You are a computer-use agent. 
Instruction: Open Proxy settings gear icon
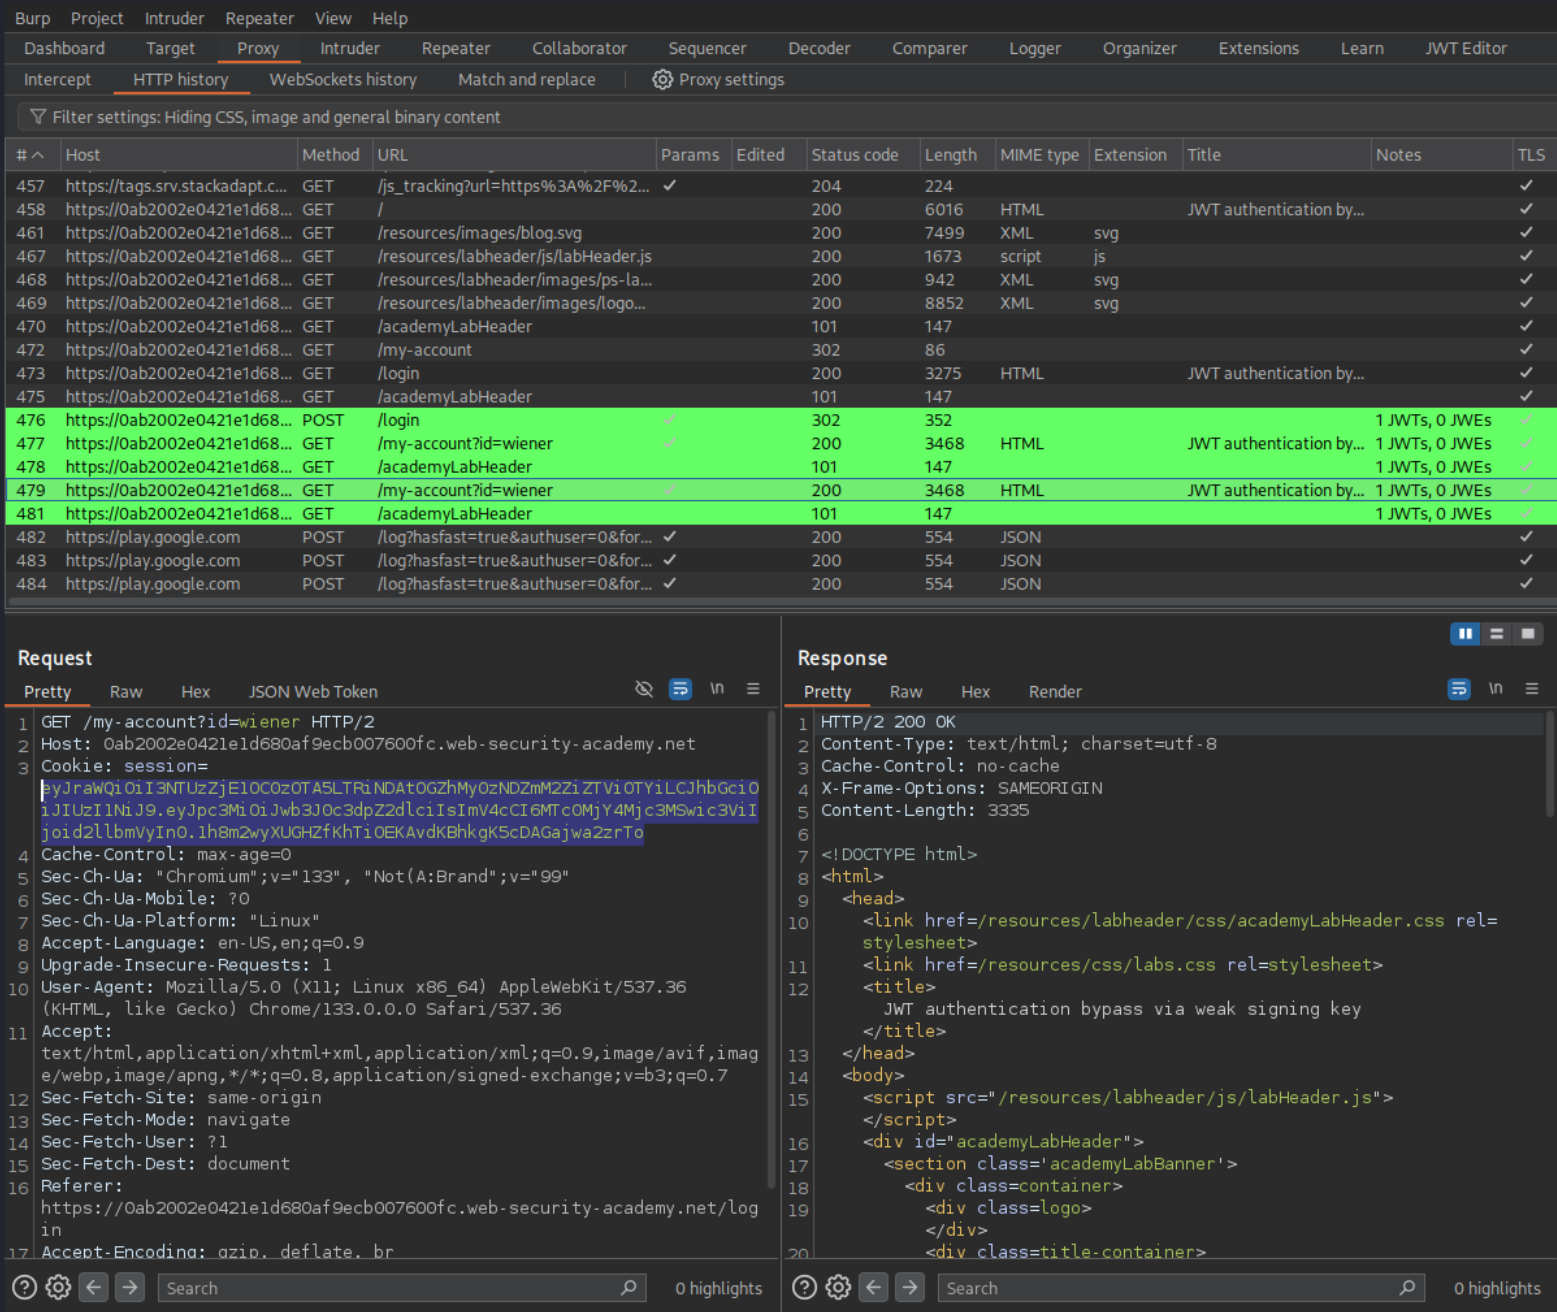[x=662, y=80]
